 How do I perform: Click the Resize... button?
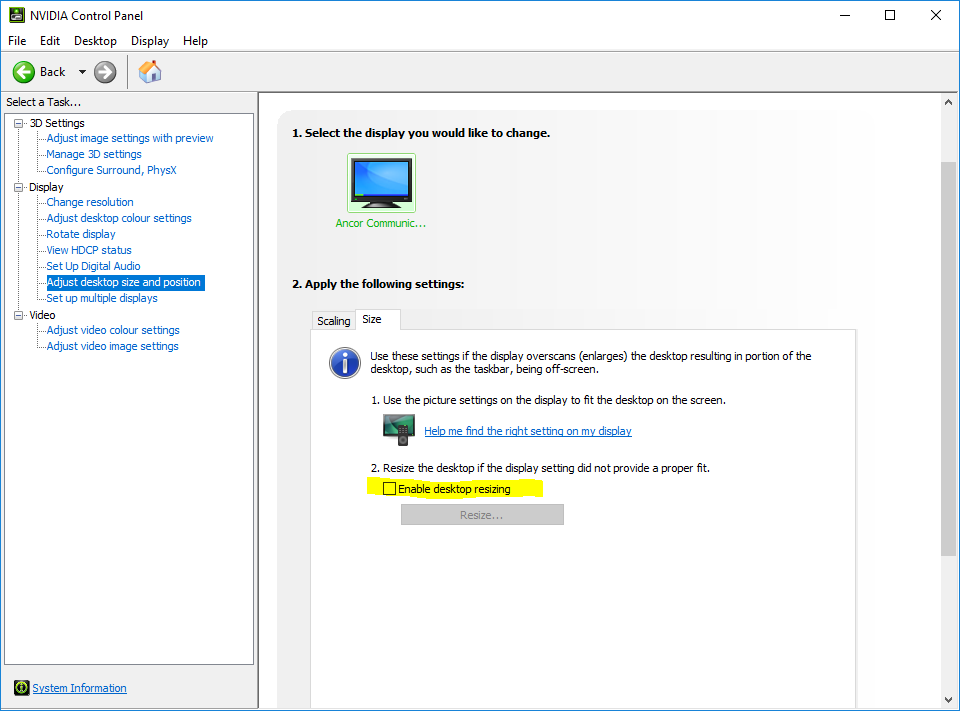click(x=482, y=515)
